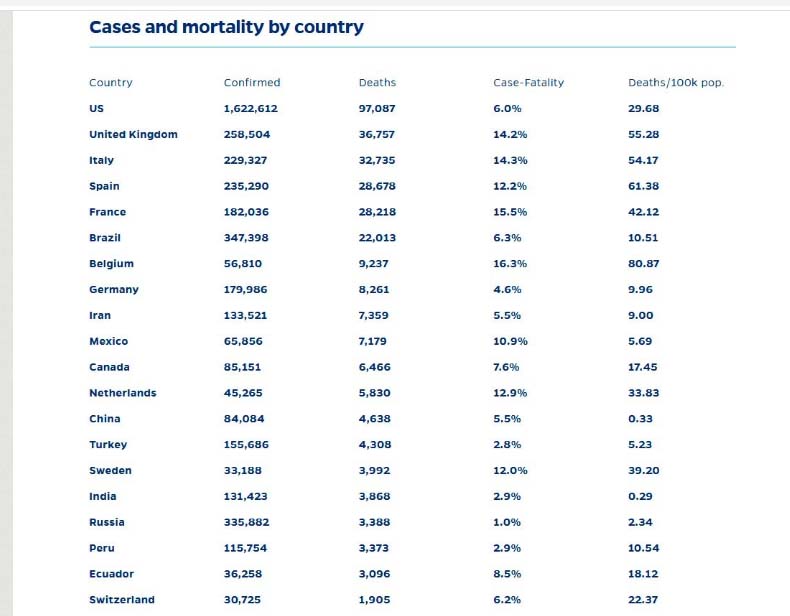Viewport: 790px width, 616px height.
Task: Click the US country row name
Action: point(96,108)
